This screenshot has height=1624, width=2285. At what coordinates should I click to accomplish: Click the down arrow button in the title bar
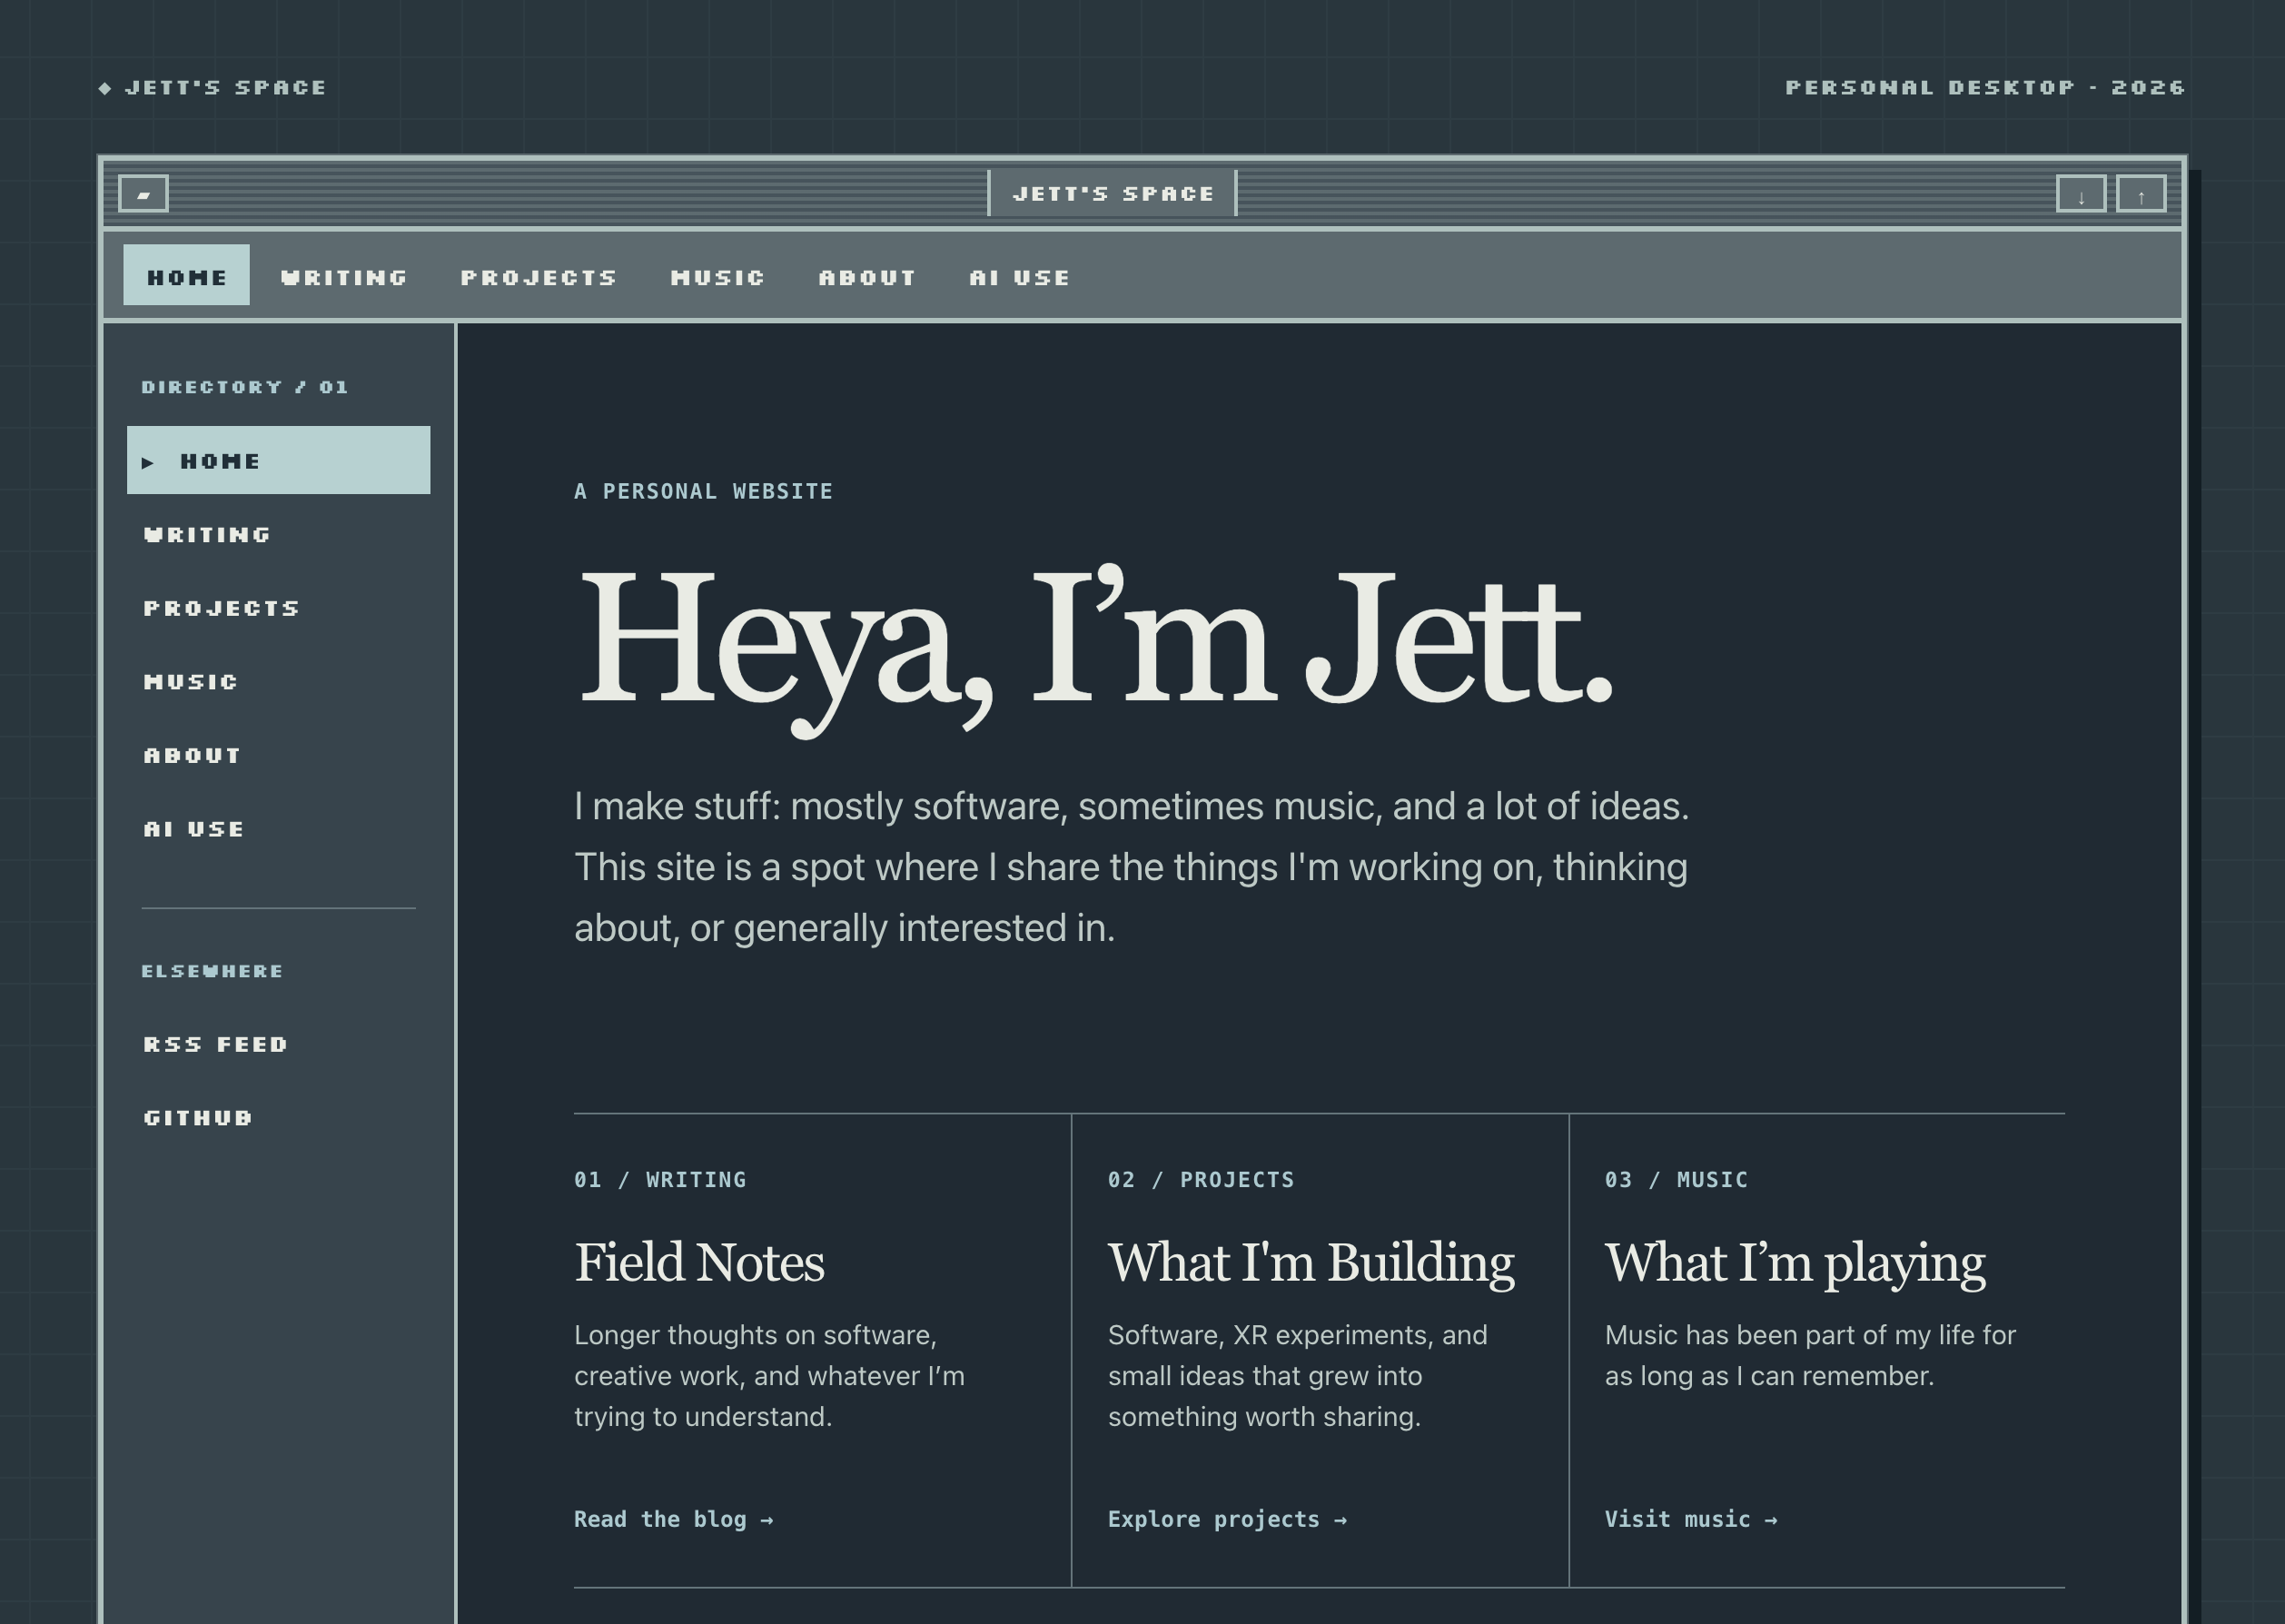coord(2081,194)
